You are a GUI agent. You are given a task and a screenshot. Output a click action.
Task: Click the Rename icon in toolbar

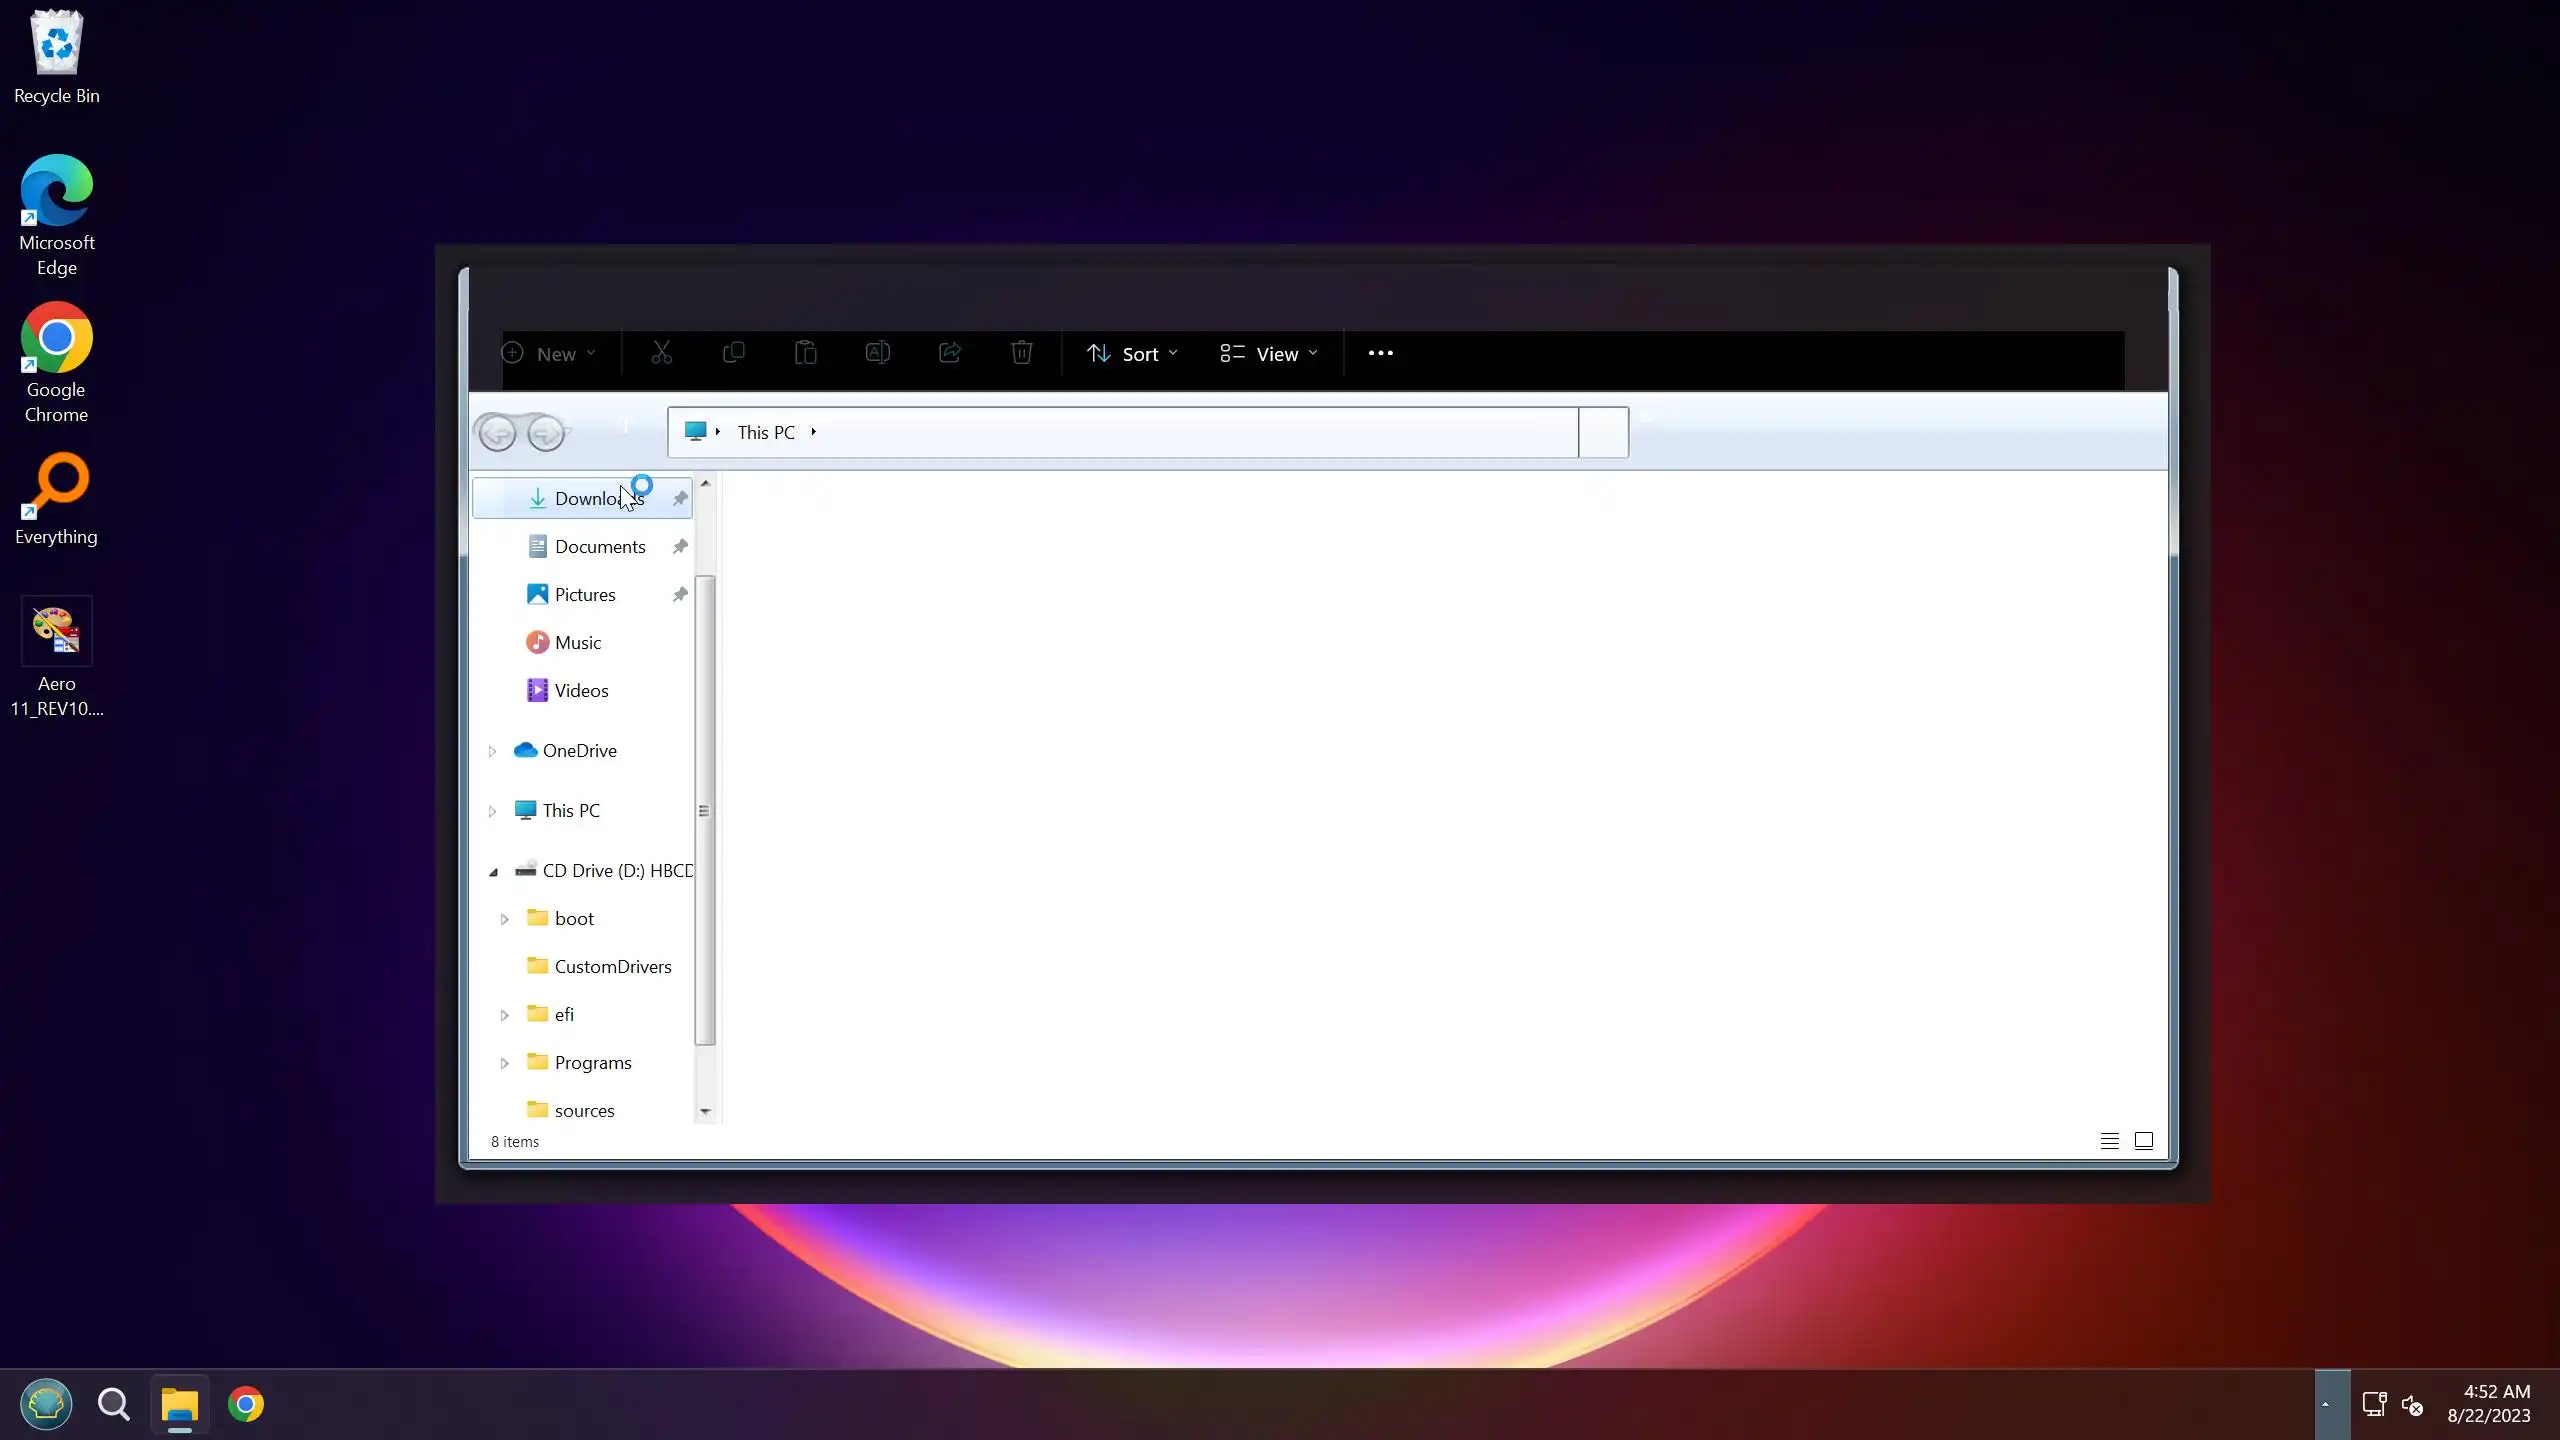877,353
